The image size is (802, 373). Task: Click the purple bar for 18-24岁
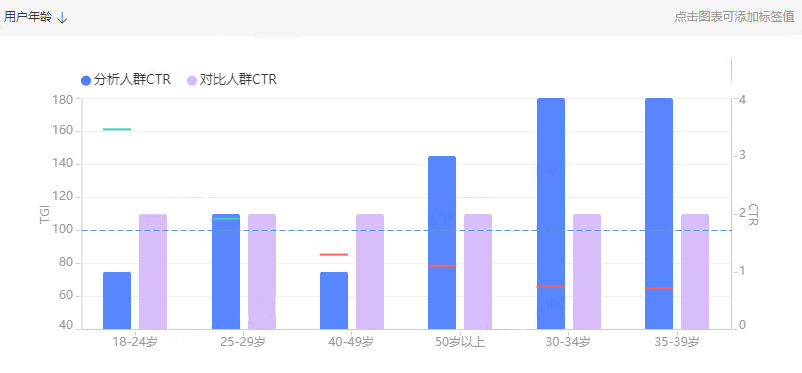coord(153,272)
